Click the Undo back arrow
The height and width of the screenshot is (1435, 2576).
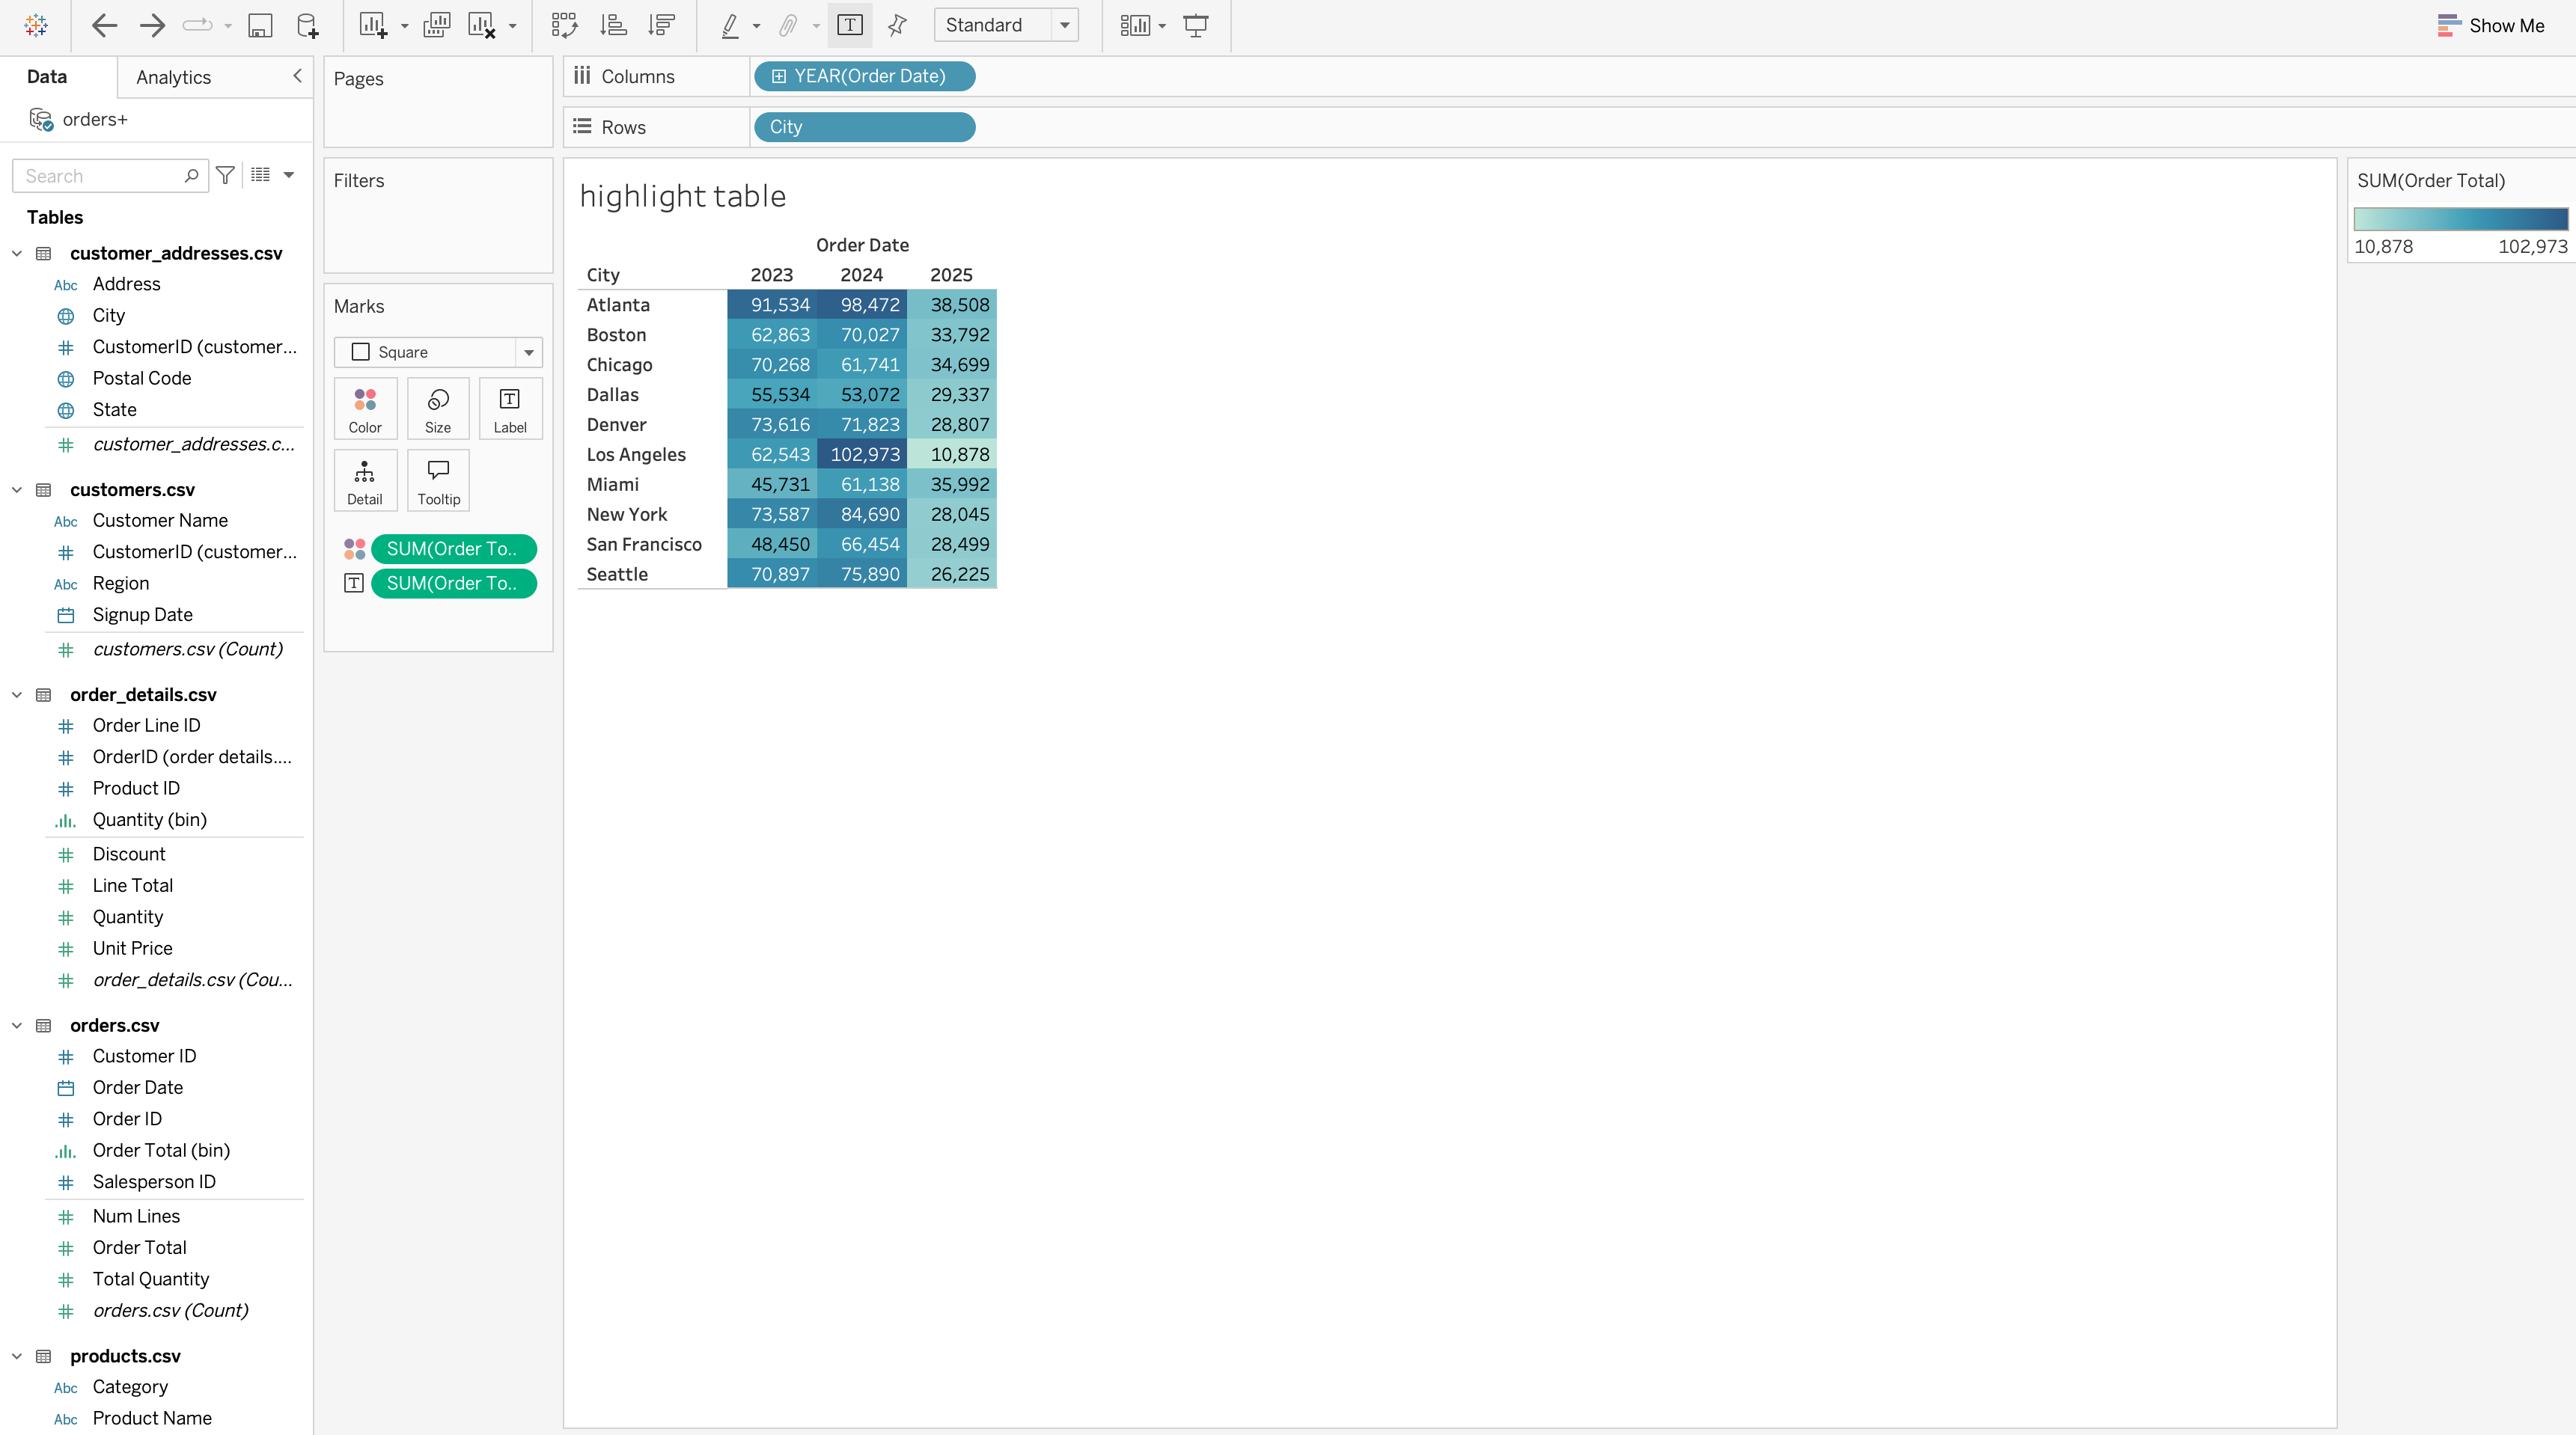point(104,25)
